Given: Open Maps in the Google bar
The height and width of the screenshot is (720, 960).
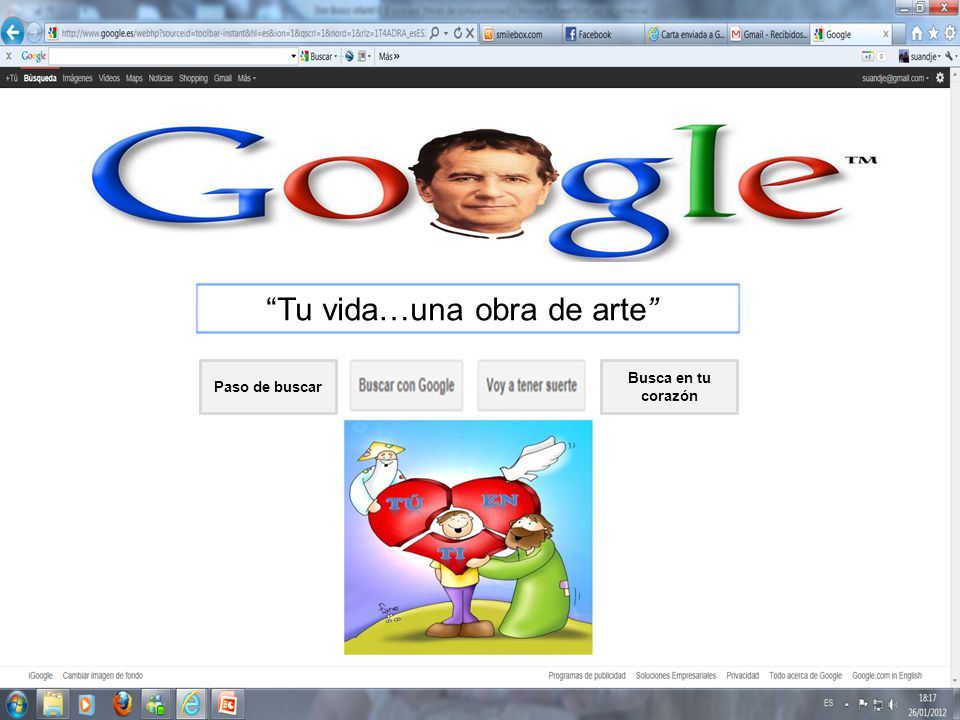Looking at the screenshot, I should pyautogui.click(x=134, y=78).
